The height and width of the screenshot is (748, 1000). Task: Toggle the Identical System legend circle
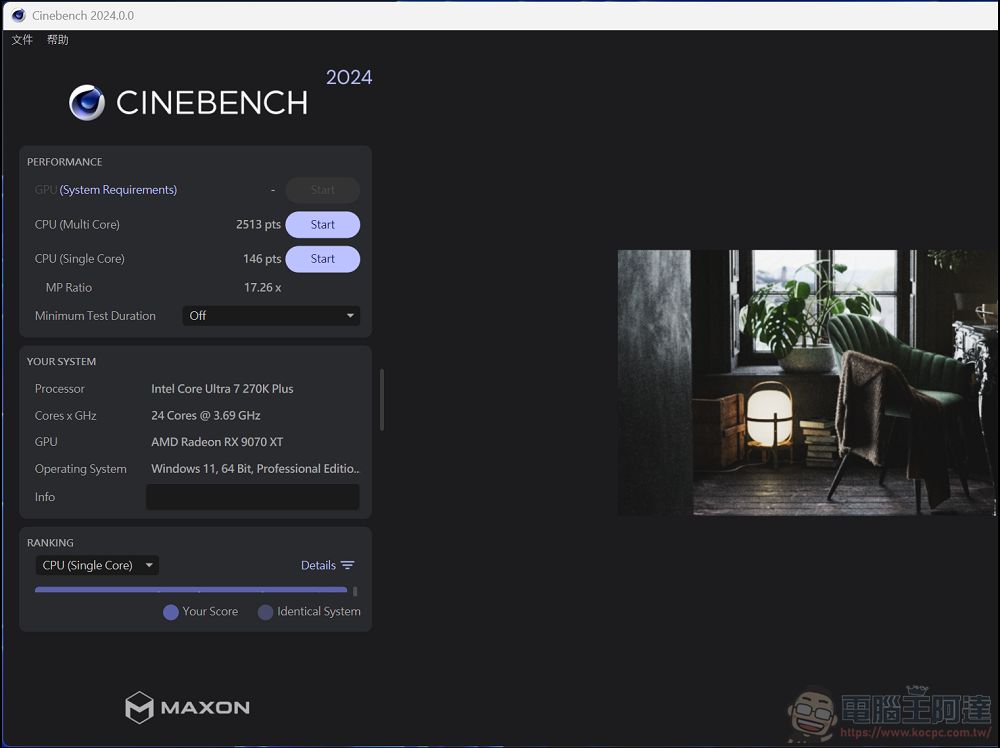point(265,612)
